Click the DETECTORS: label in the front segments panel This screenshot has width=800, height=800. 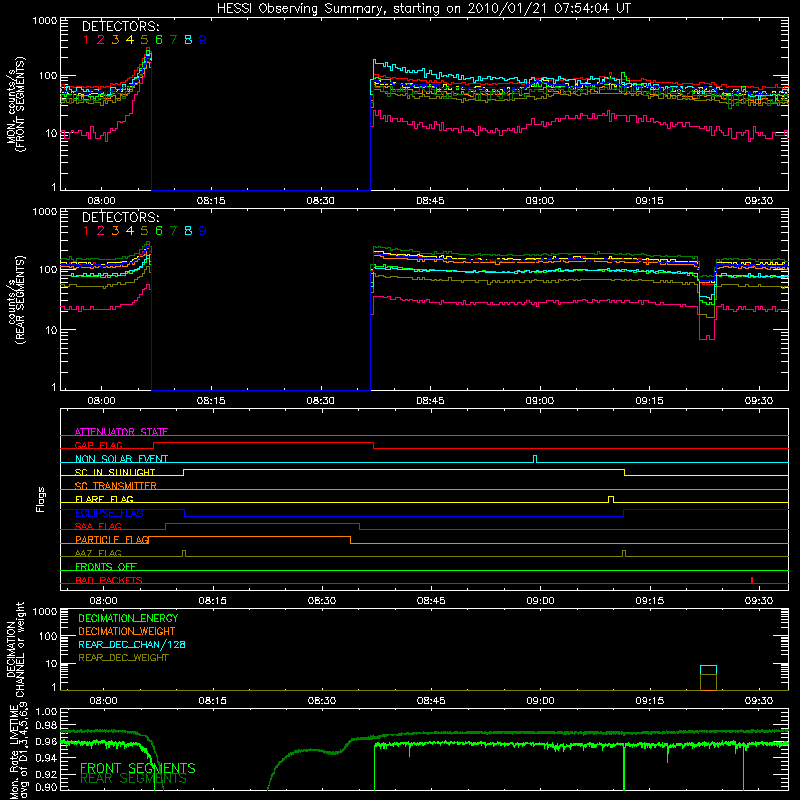[x=121, y=26]
